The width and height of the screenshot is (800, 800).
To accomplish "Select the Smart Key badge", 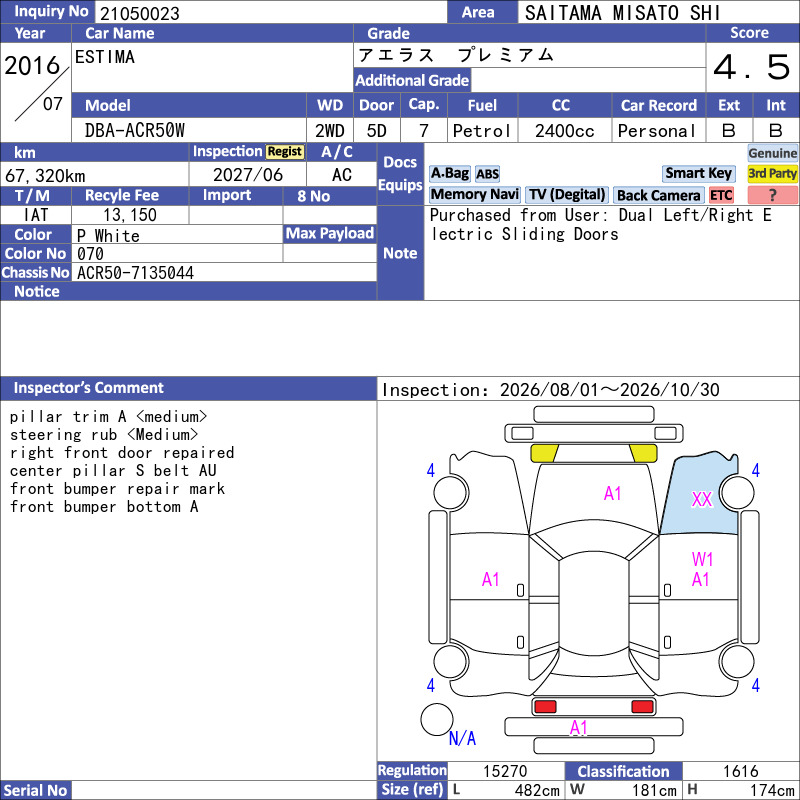I will [698, 173].
